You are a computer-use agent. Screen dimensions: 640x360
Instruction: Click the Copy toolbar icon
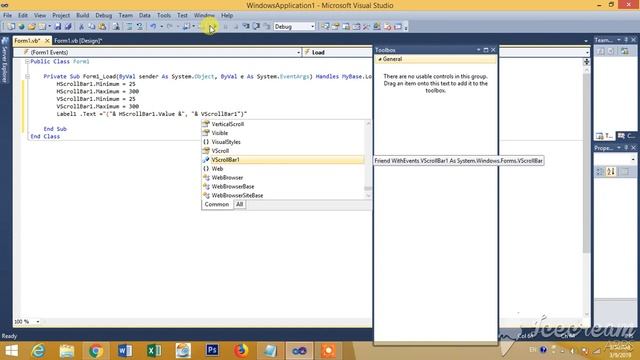click(x=92, y=27)
